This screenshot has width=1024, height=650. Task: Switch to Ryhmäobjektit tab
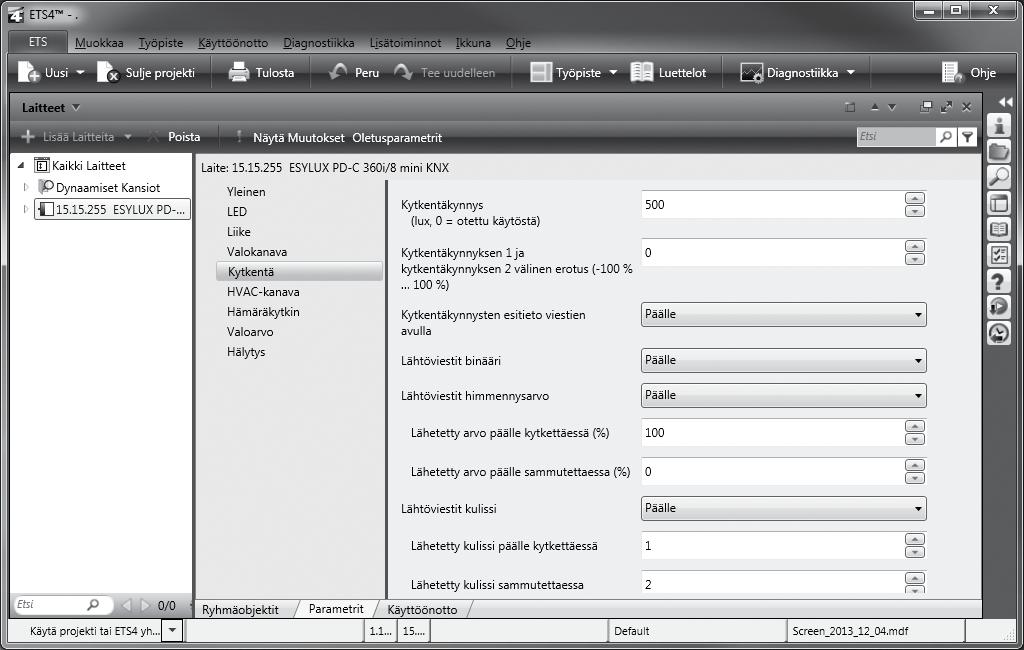point(240,609)
